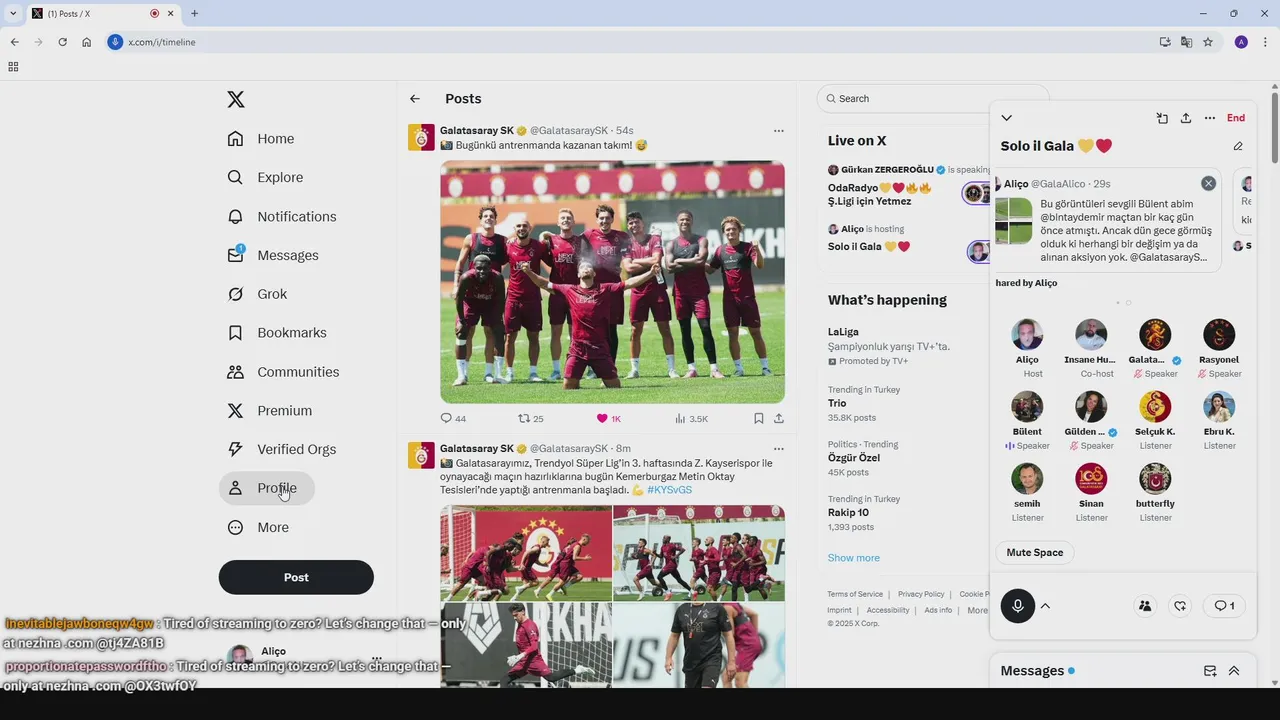Repost the training photo post (25 reposts)

coord(531,418)
